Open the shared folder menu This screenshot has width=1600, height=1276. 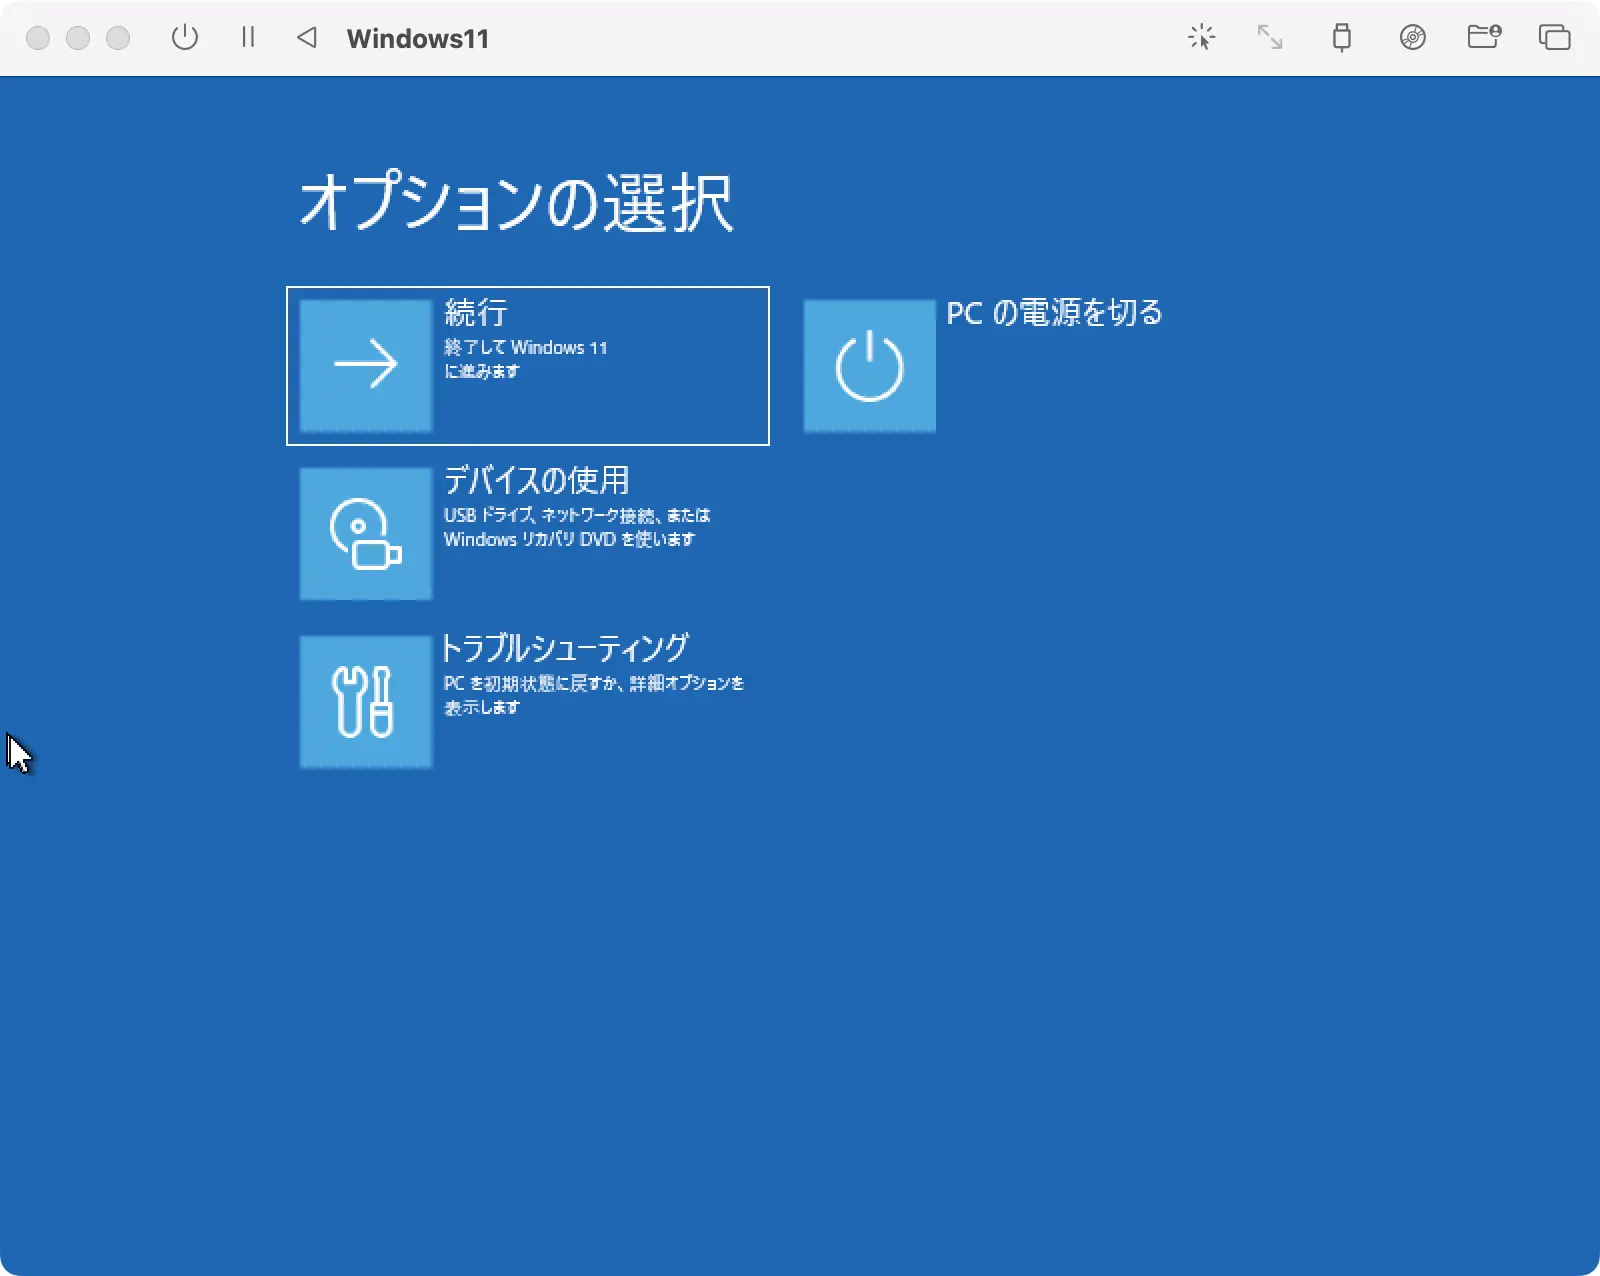[1484, 38]
